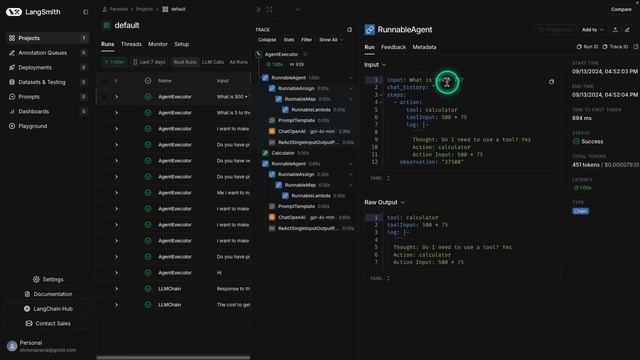Open the Threads tab

click(x=131, y=44)
